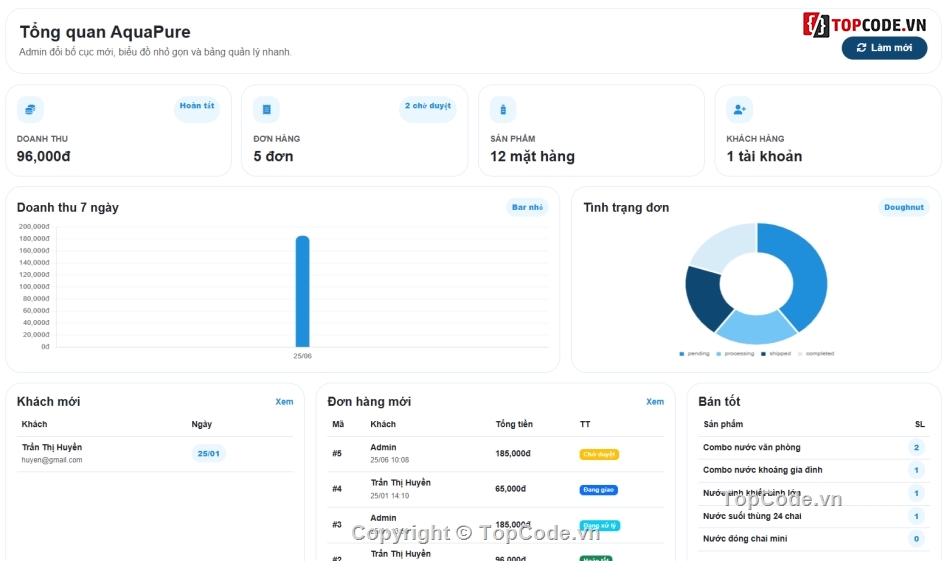The height and width of the screenshot is (561, 950).
Task: Click the Sản phẩm column header
Action: [x=723, y=424]
